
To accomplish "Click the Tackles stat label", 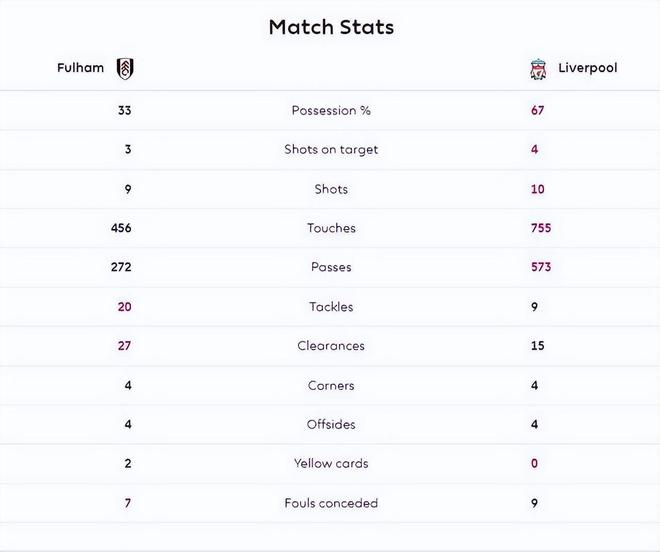I will (331, 307).
